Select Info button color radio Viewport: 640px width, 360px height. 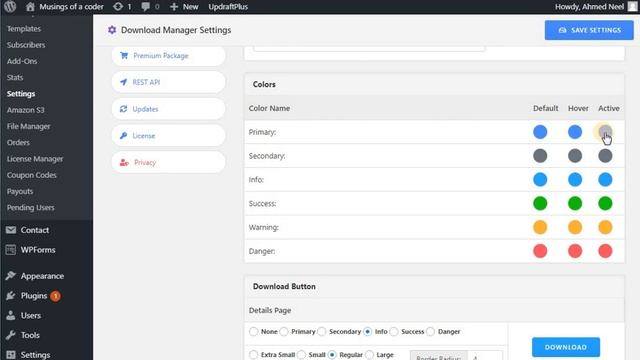coord(368,331)
